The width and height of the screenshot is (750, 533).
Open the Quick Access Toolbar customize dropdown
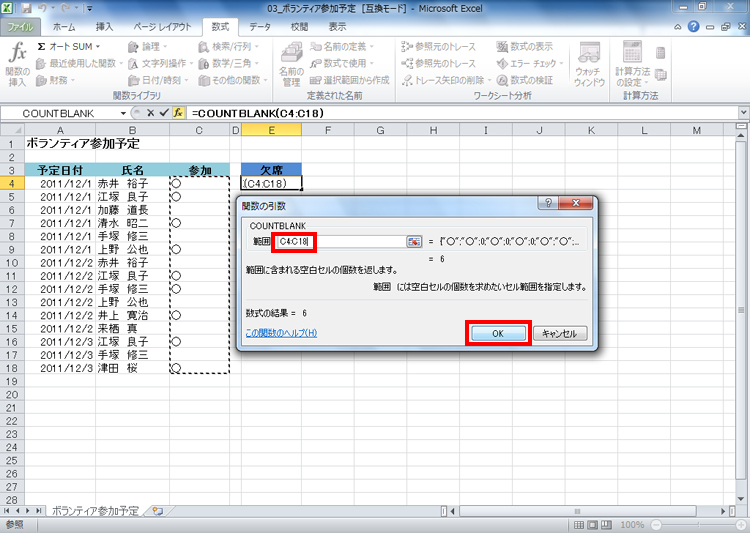[x=89, y=8]
